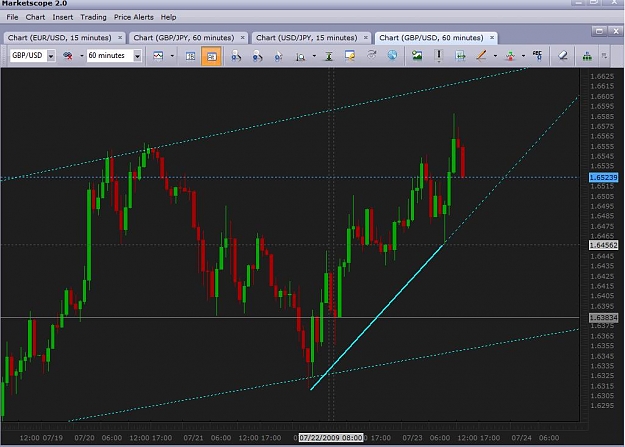
Task: Open the File menu
Action: click(12, 17)
